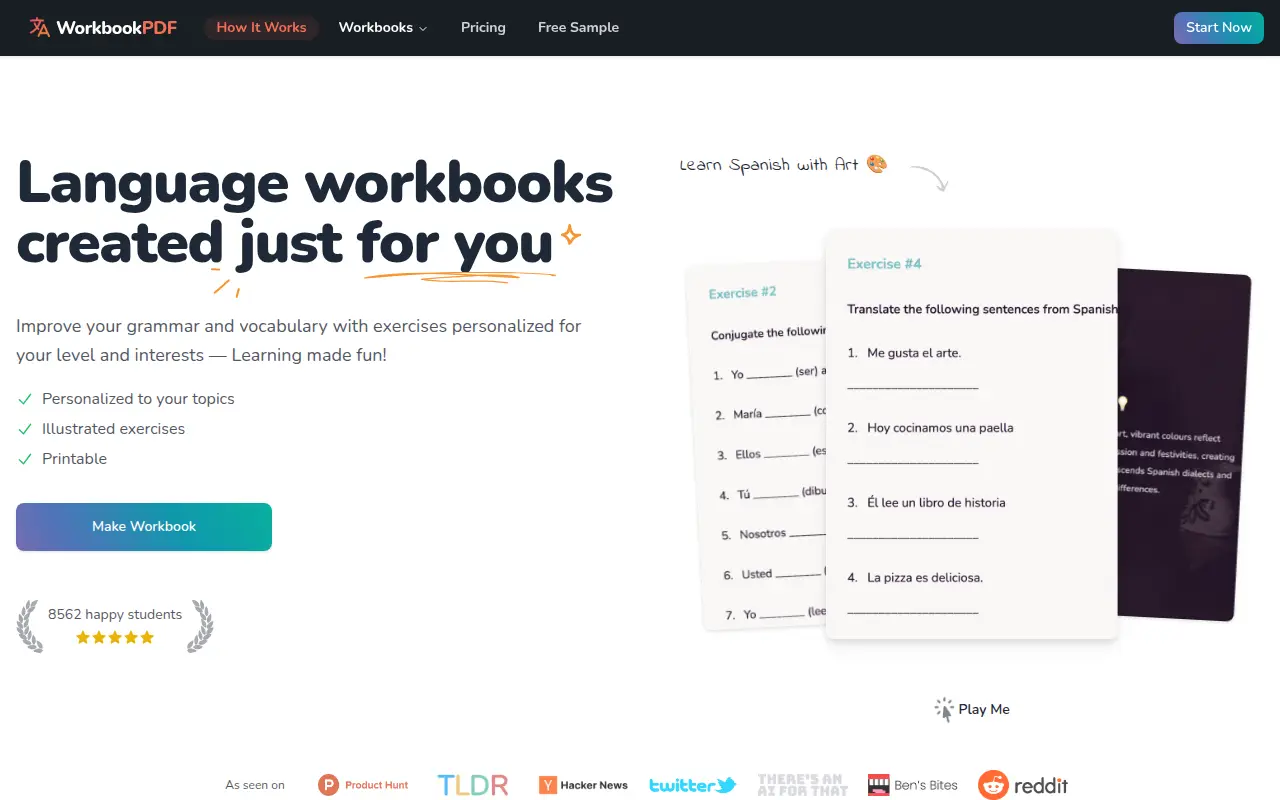Select the Exercise #2 card
1280x800 pixels.
click(x=755, y=446)
